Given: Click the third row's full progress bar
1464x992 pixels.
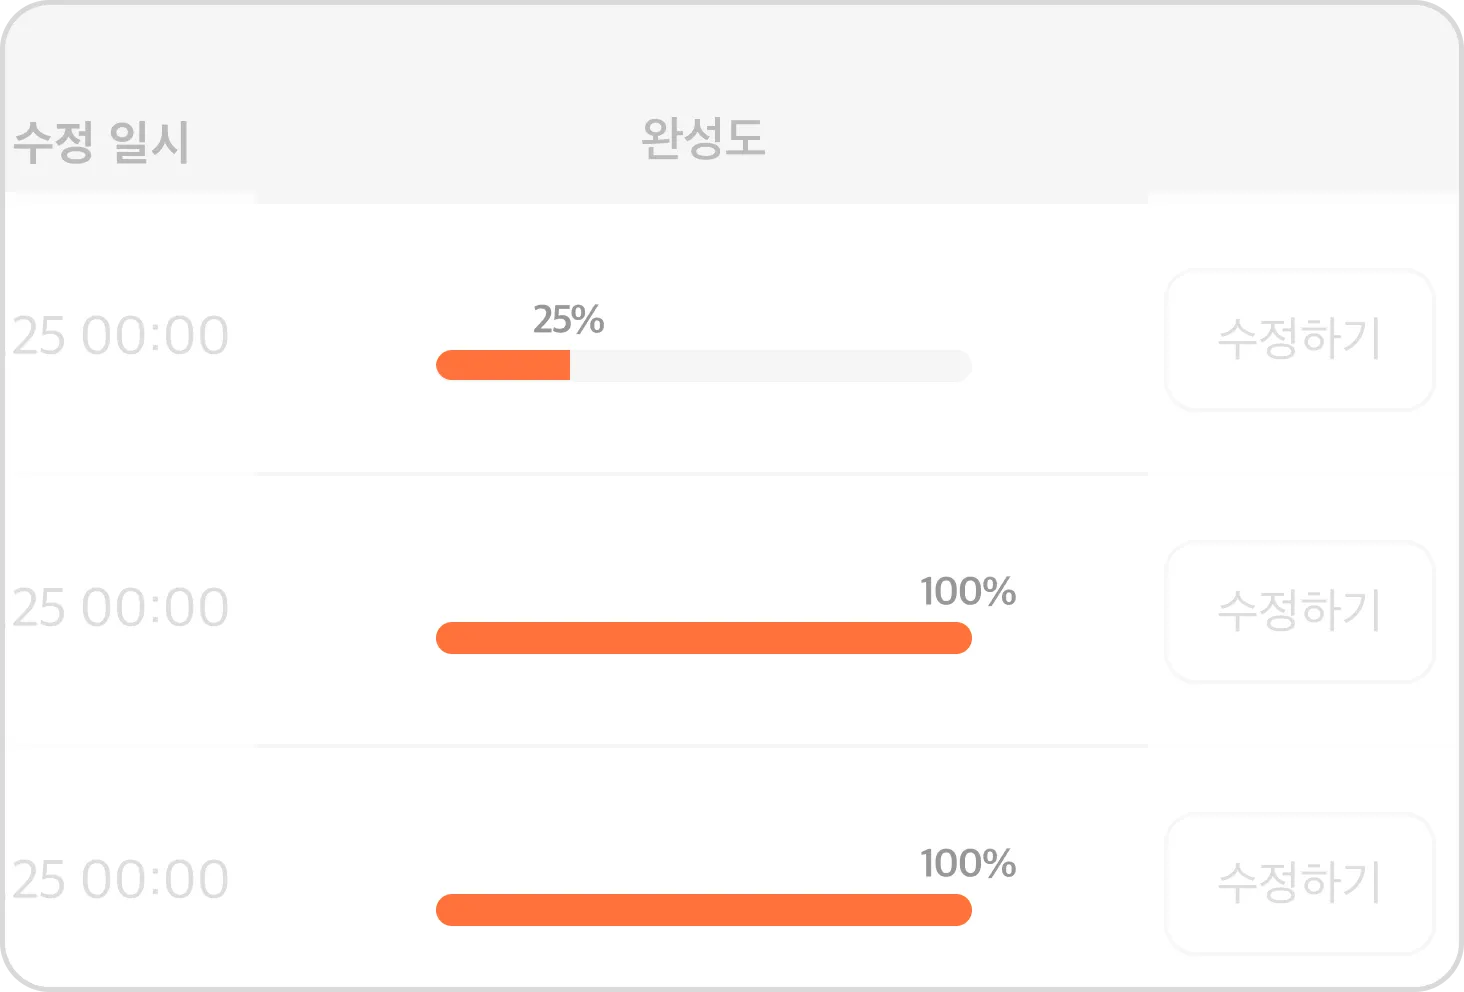Looking at the screenshot, I should coord(703,910).
